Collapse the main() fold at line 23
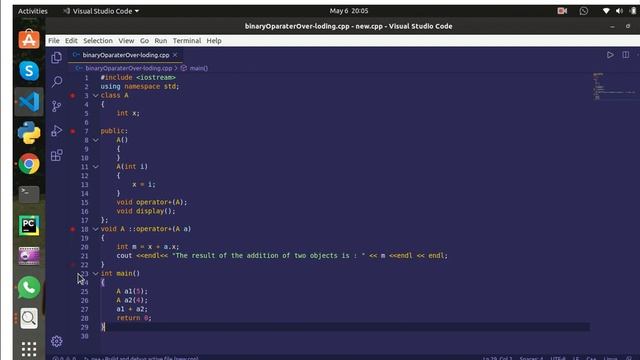Viewport: 640px width, 360px height. 96,273
